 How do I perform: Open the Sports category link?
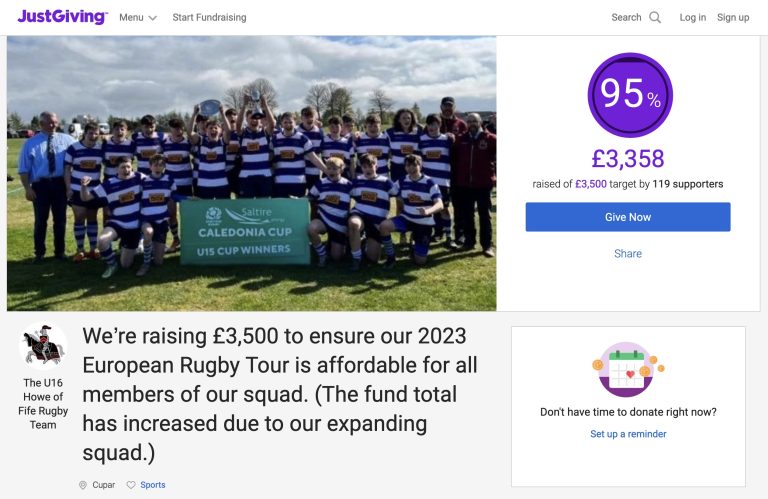pyautogui.click(x=153, y=485)
